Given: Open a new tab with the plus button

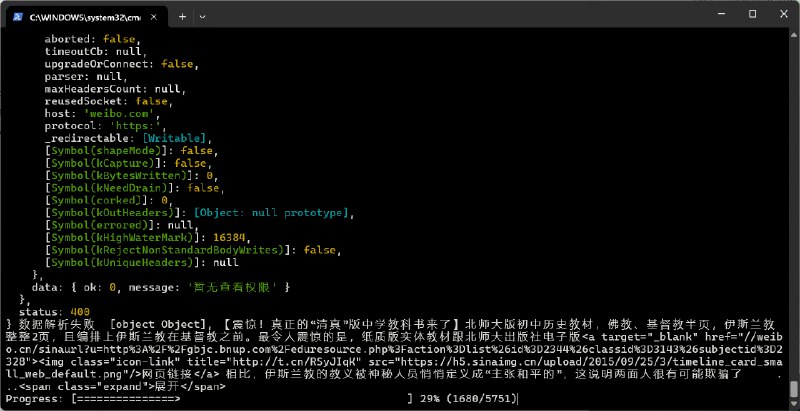Looking at the screenshot, I should click(x=182, y=17).
